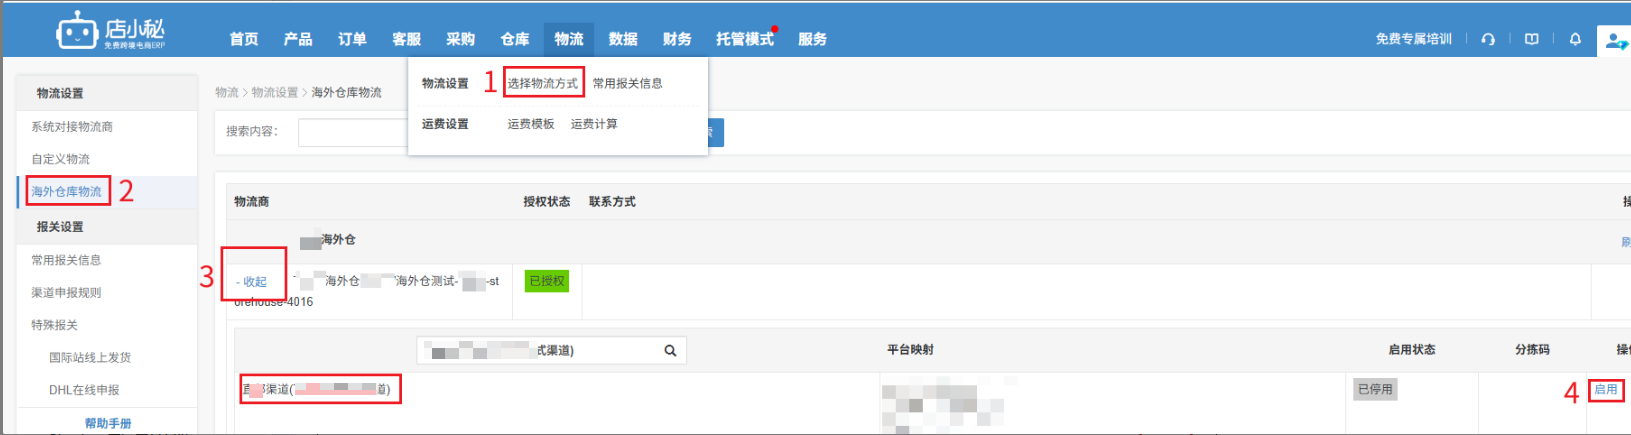Open the 托管模式 menu with red dot
The height and width of the screenshot is (435, 1631).
(x=744, y=39)
